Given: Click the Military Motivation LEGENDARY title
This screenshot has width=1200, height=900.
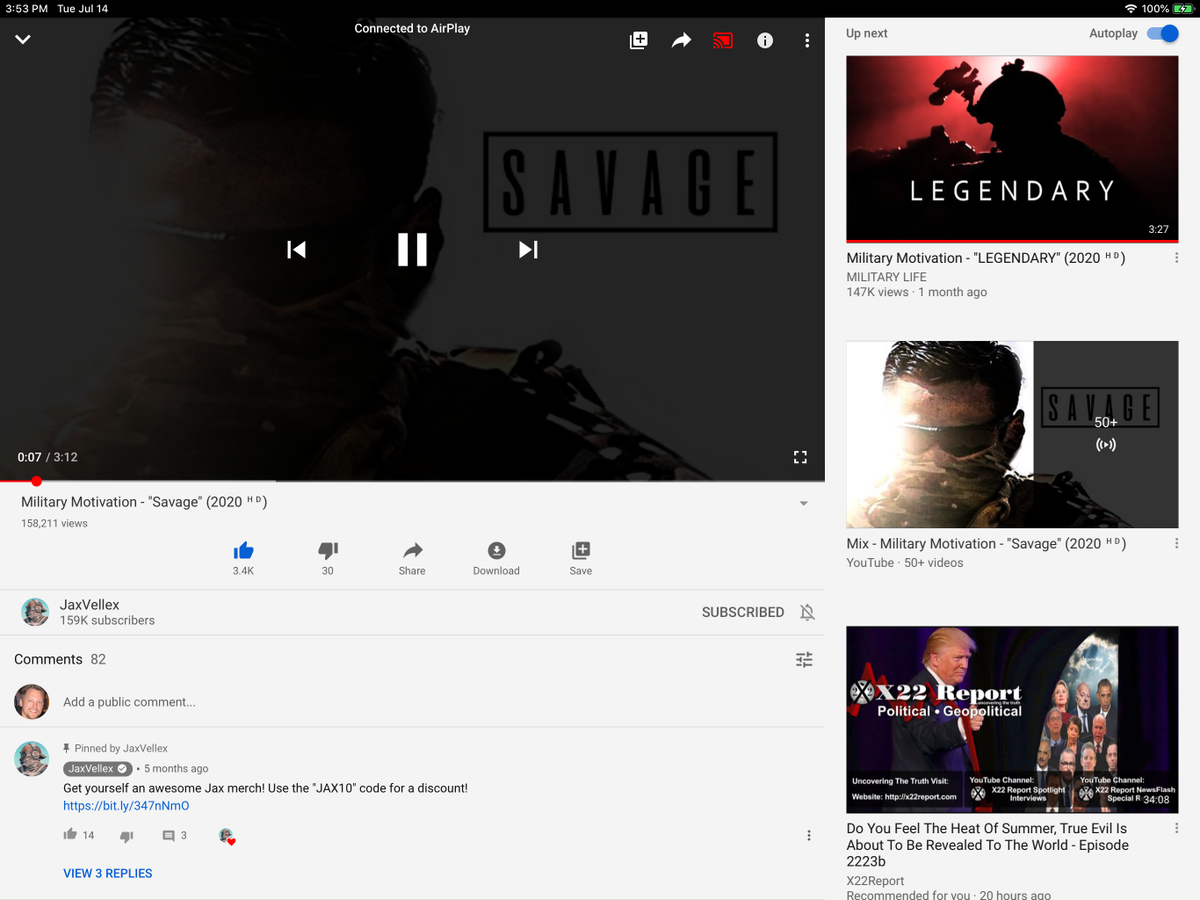Looking at the screenshot, I should pos(986,258).
